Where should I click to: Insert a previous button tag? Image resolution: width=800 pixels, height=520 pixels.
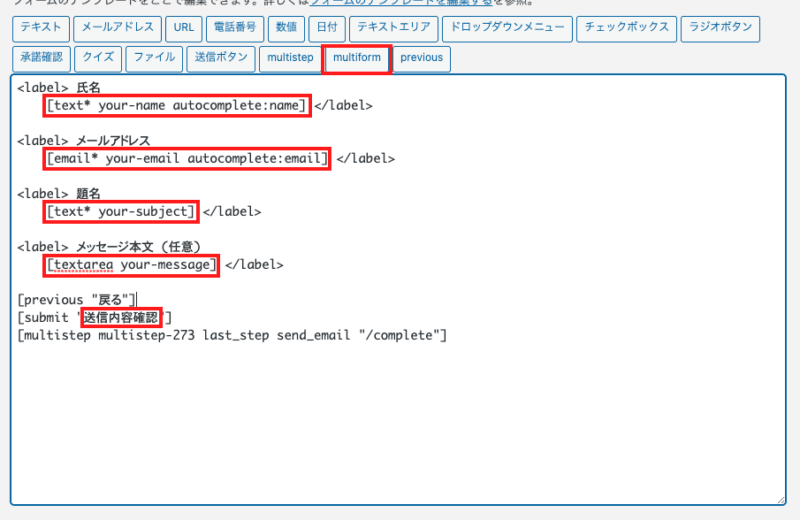click(x=421, y=58)
